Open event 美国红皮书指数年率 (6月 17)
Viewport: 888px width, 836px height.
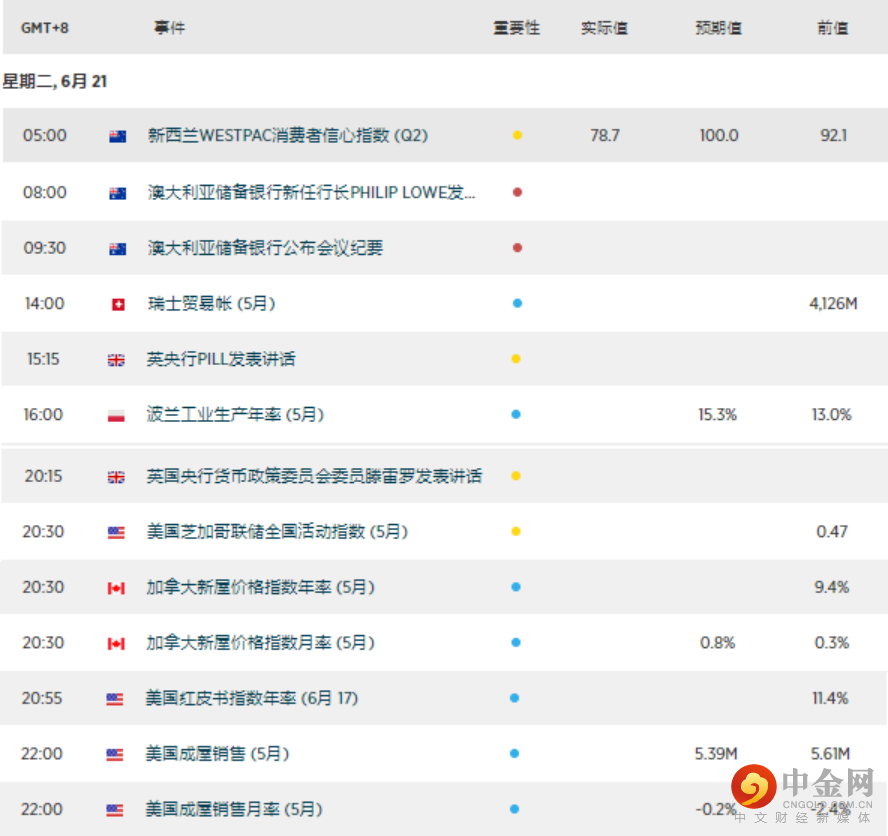pyautogui.click(x=252, y=699)
